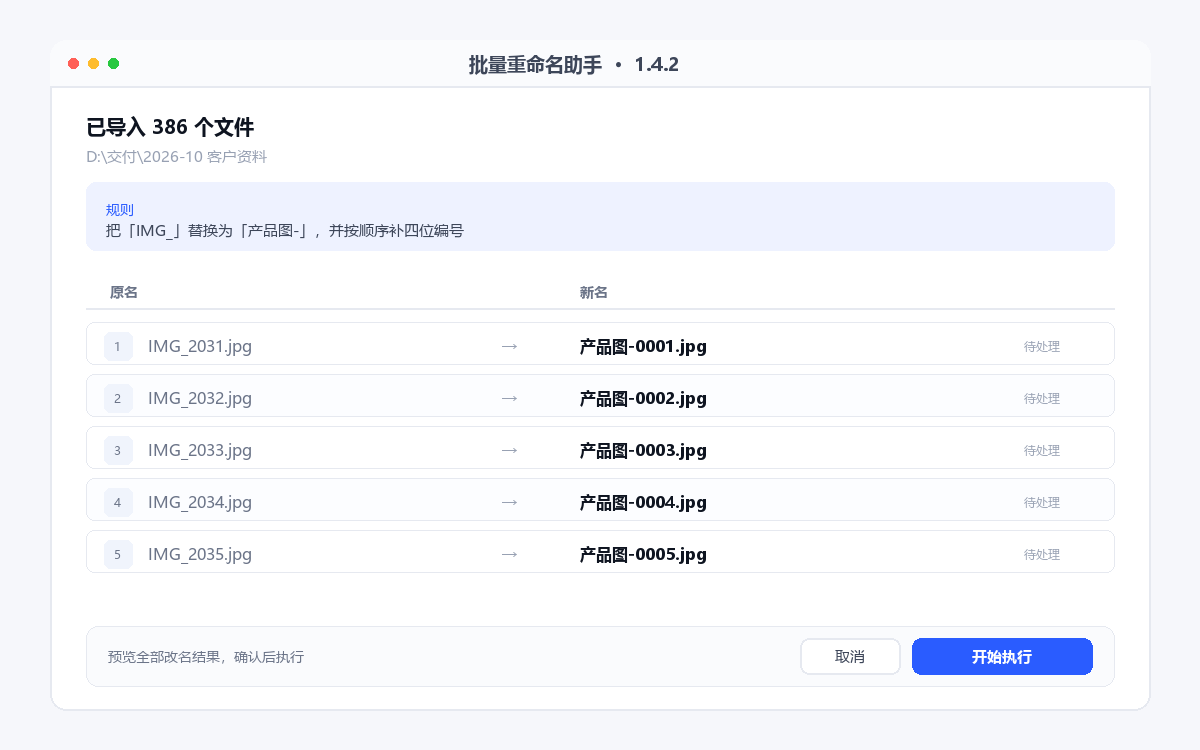The width and height of the screenshot is (1200, 750).
Task: Click the 开始执行 button
Action: (x=1002, y=657)
